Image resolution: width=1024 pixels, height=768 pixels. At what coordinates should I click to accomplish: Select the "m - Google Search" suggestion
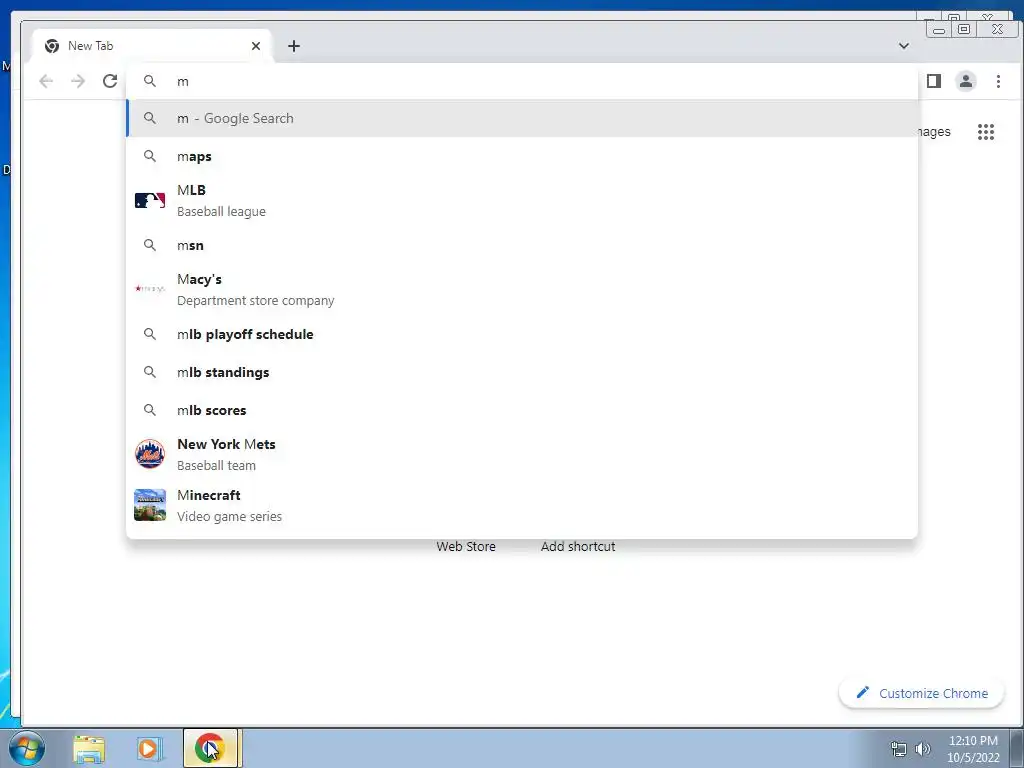click(x=522, y=118)
